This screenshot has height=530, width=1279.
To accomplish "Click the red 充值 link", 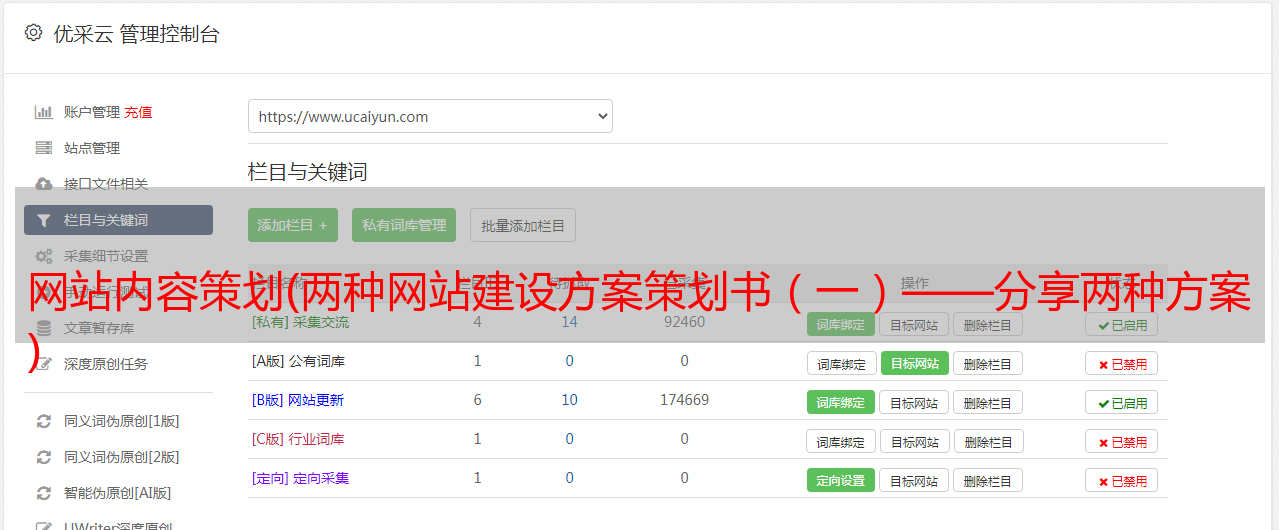I will click(x=138, y=112).
